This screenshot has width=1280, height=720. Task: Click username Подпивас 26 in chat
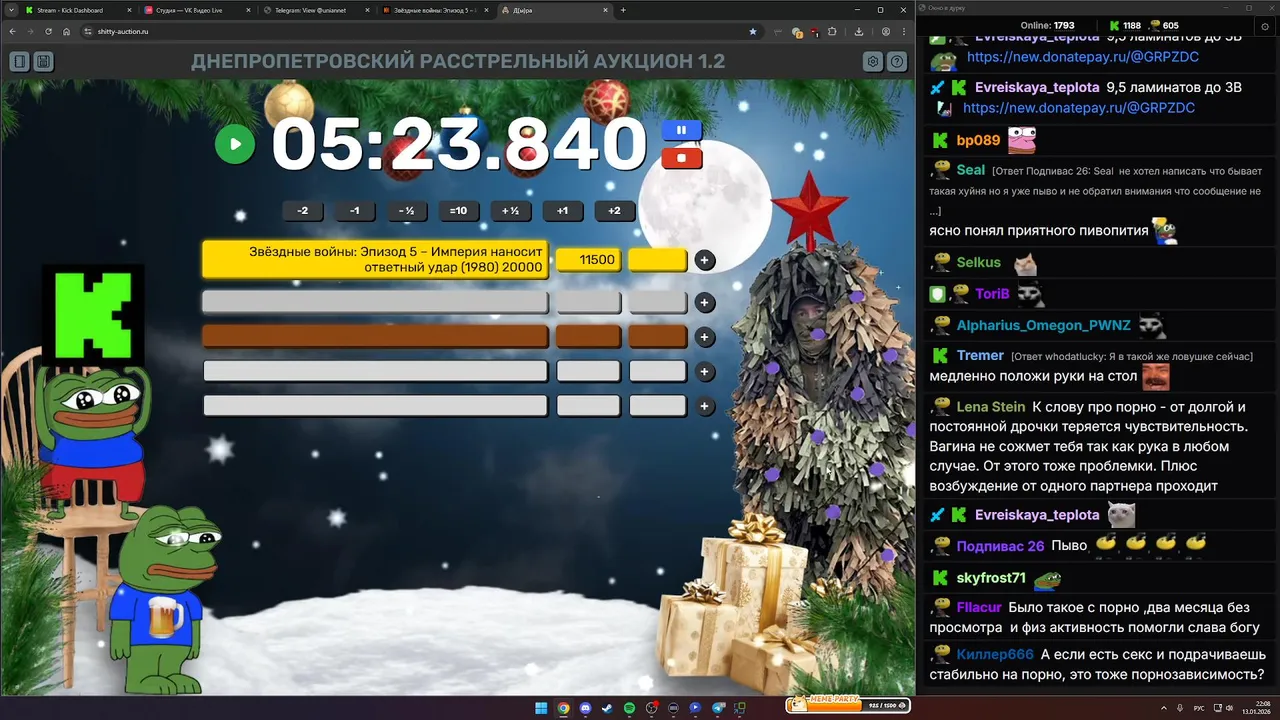1000,546
